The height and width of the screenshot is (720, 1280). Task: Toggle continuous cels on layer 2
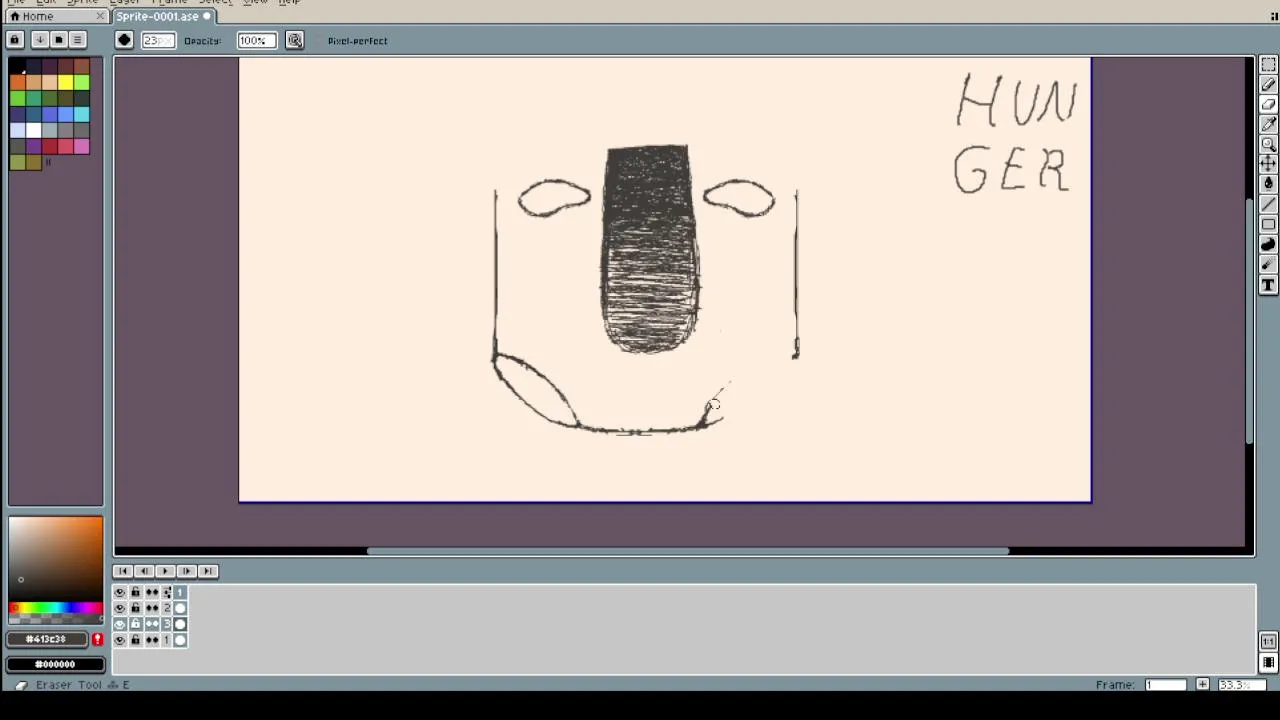pyautogui.click(x=152, y=608)
